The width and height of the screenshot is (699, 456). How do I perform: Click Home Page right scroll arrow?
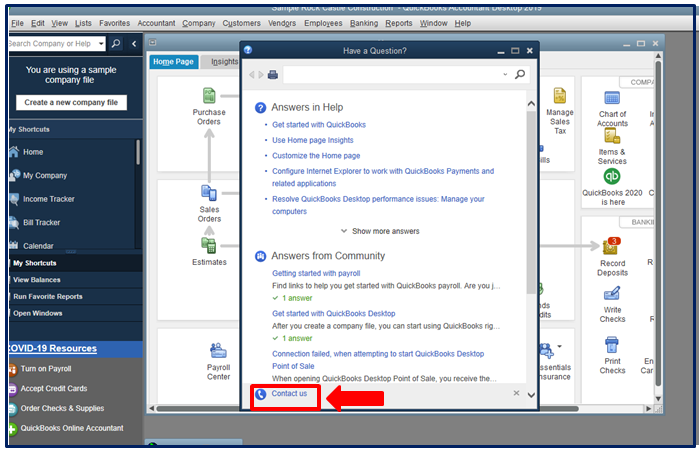(x=648, y=408)
